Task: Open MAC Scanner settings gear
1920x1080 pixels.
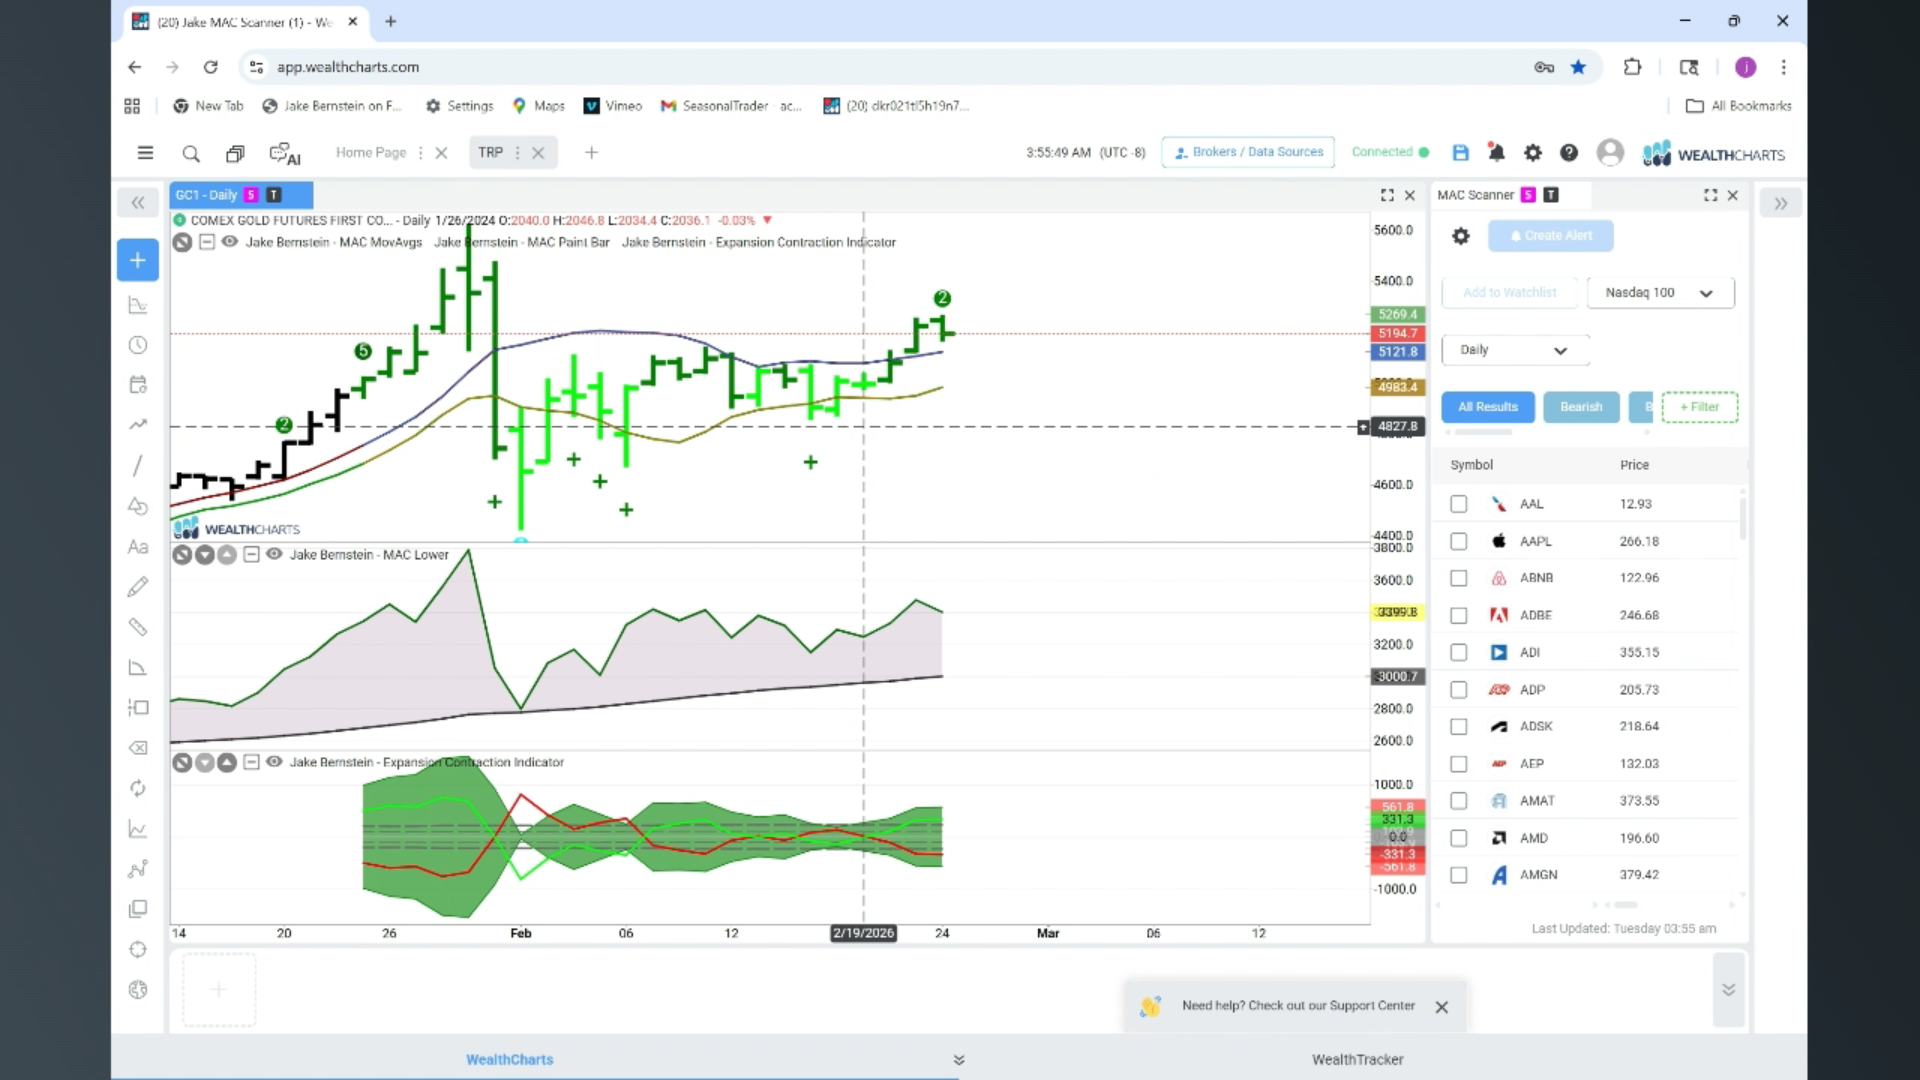Action: point(1461,236)
